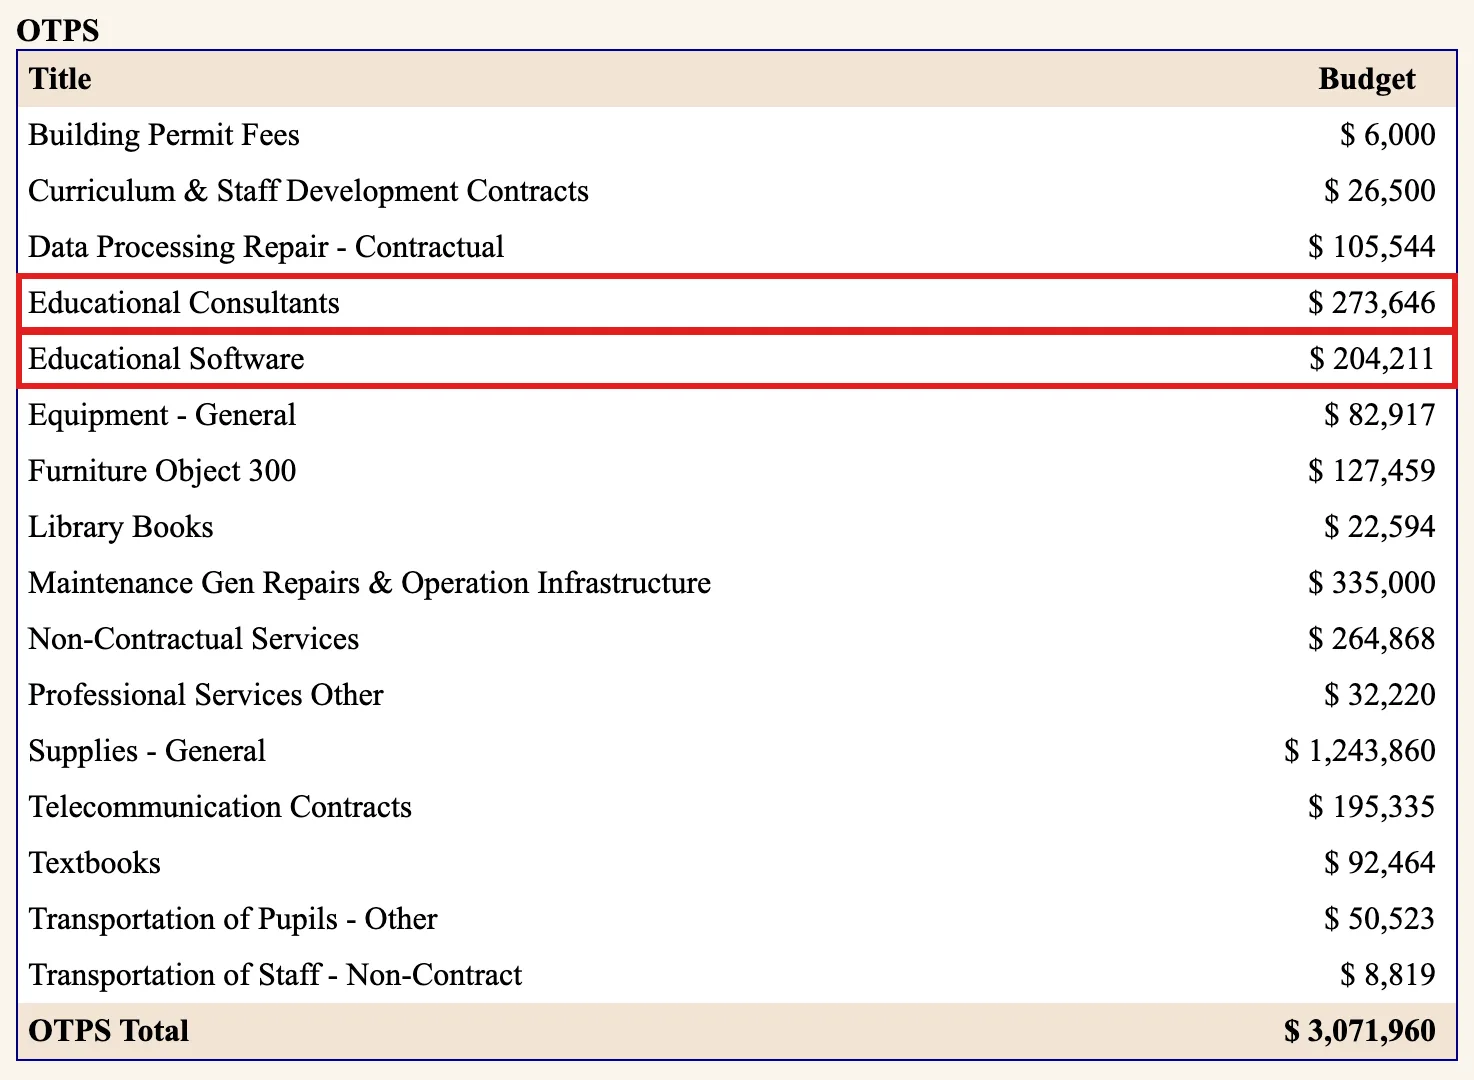Click the $ 204,211 budget amount
Viewport: 1474px width, 1080px height.
click(1372, 359)
